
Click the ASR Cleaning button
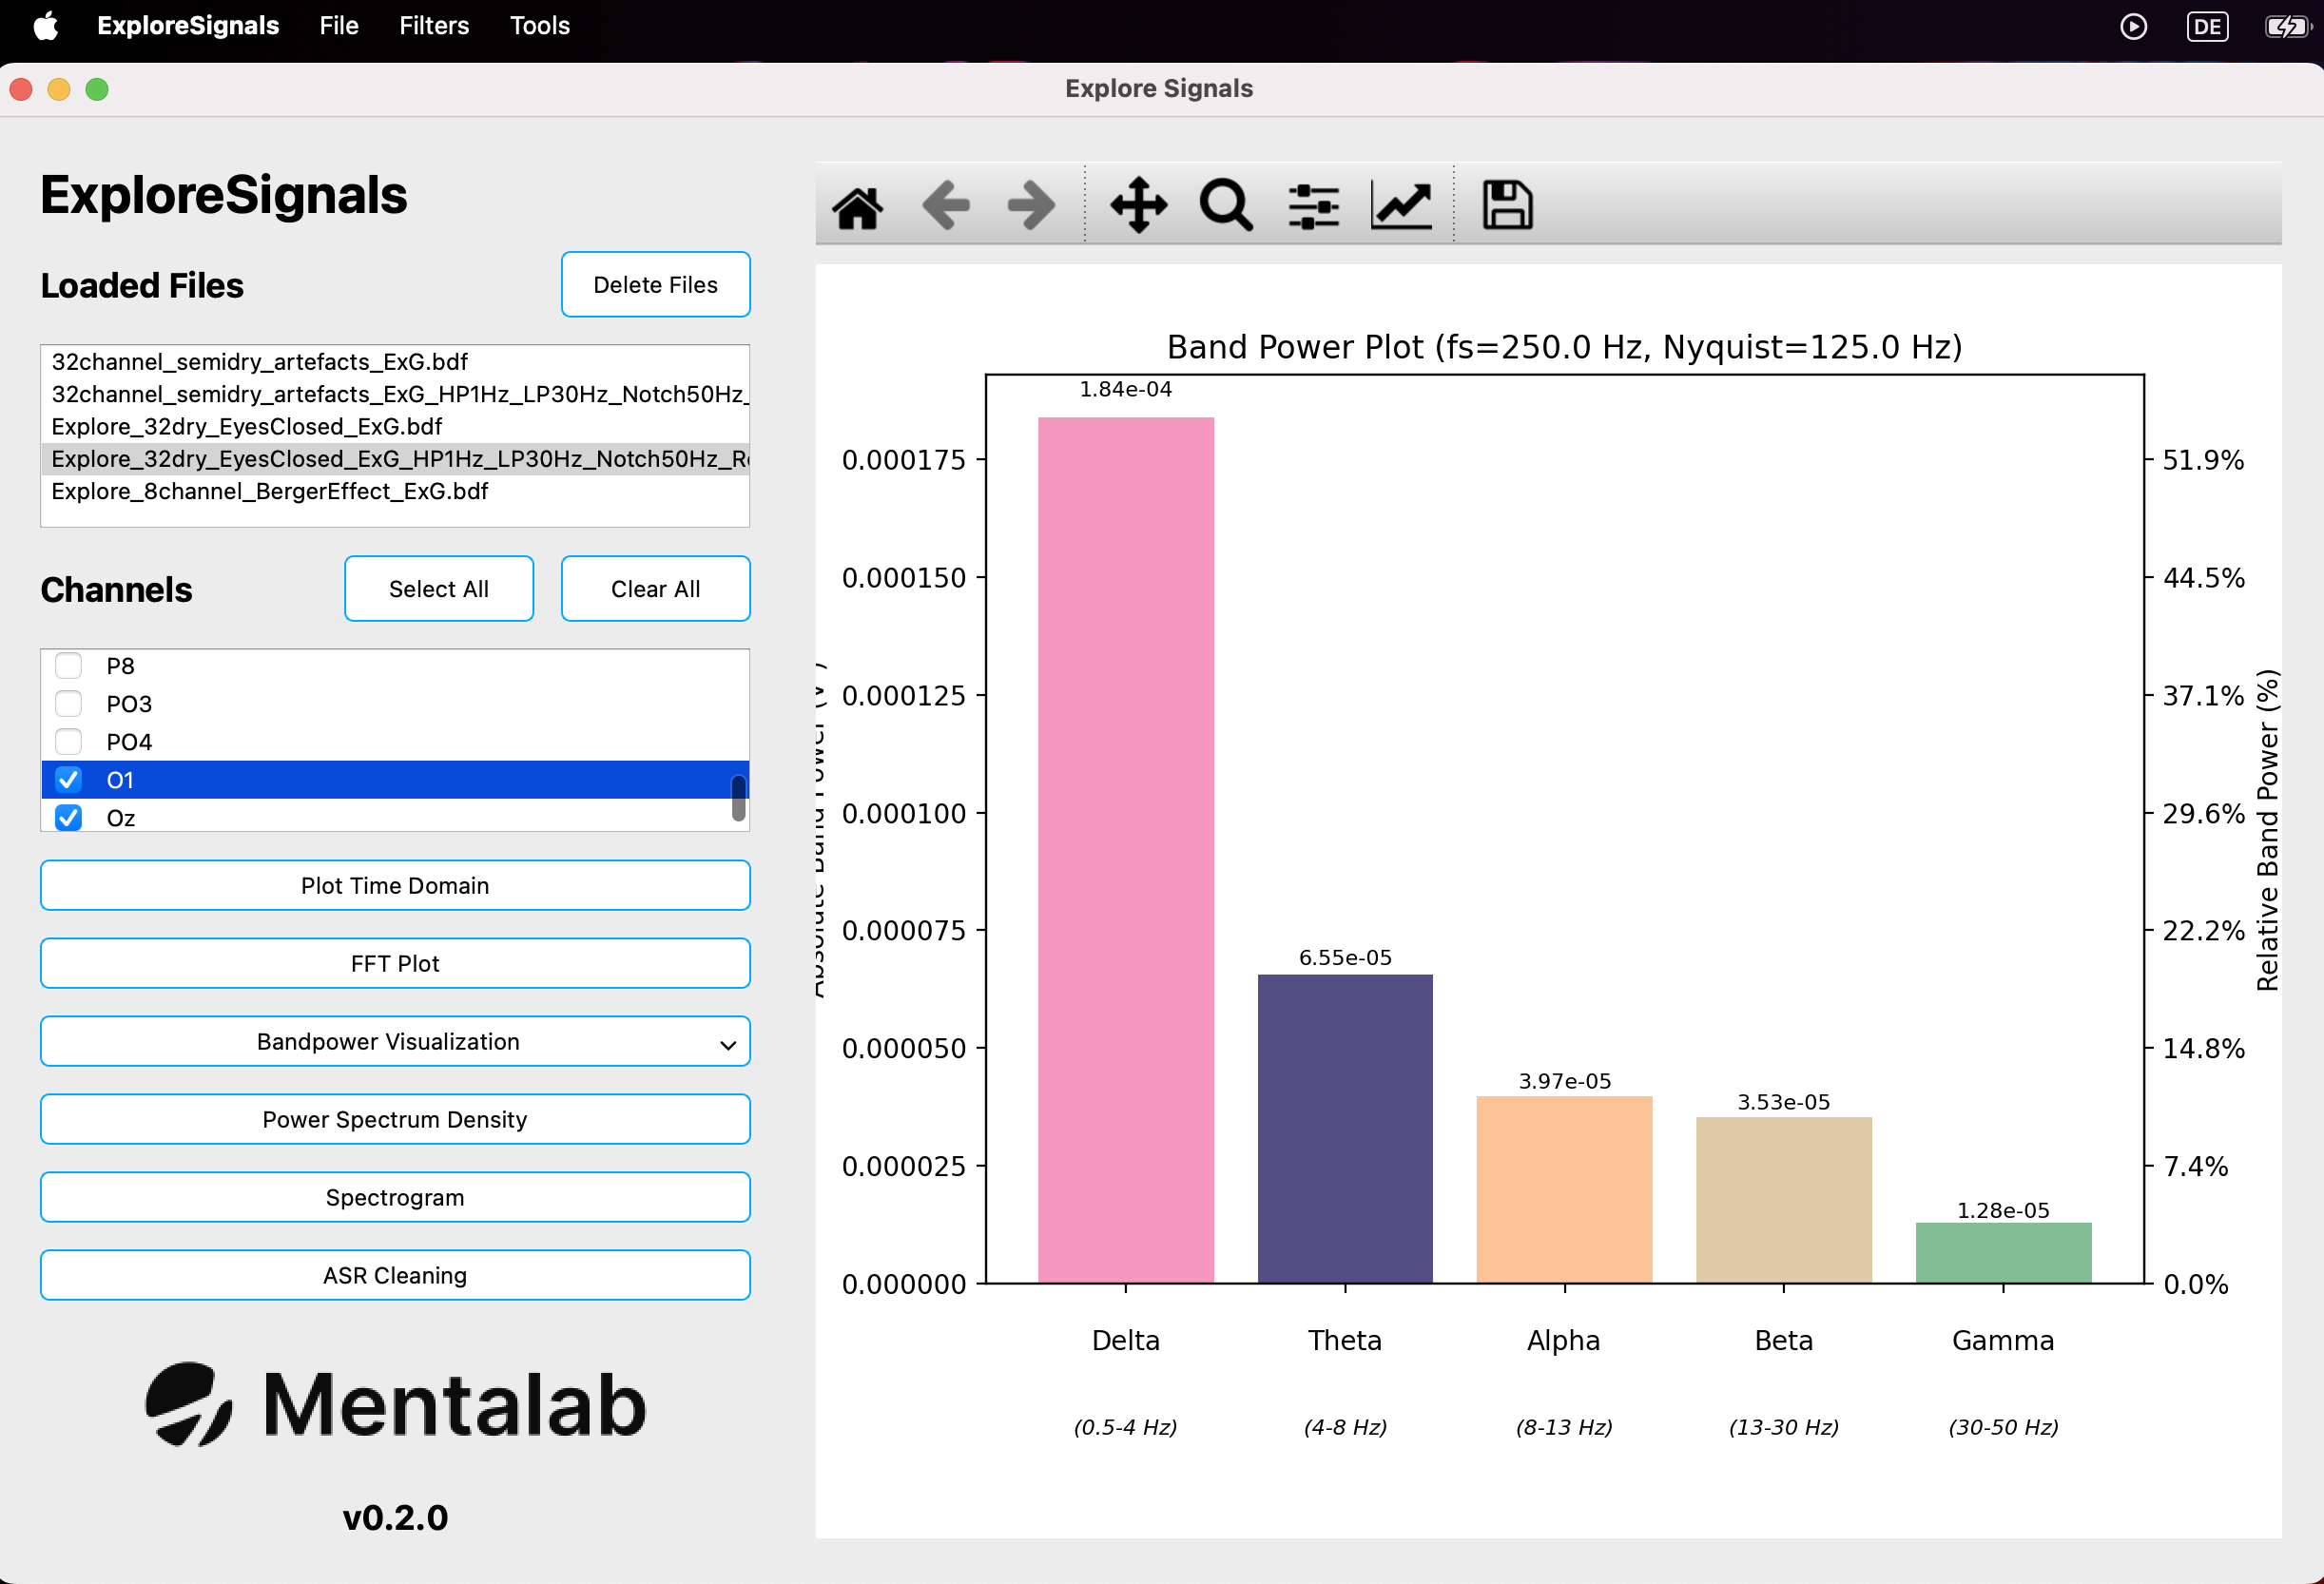tap(395, 1276)
